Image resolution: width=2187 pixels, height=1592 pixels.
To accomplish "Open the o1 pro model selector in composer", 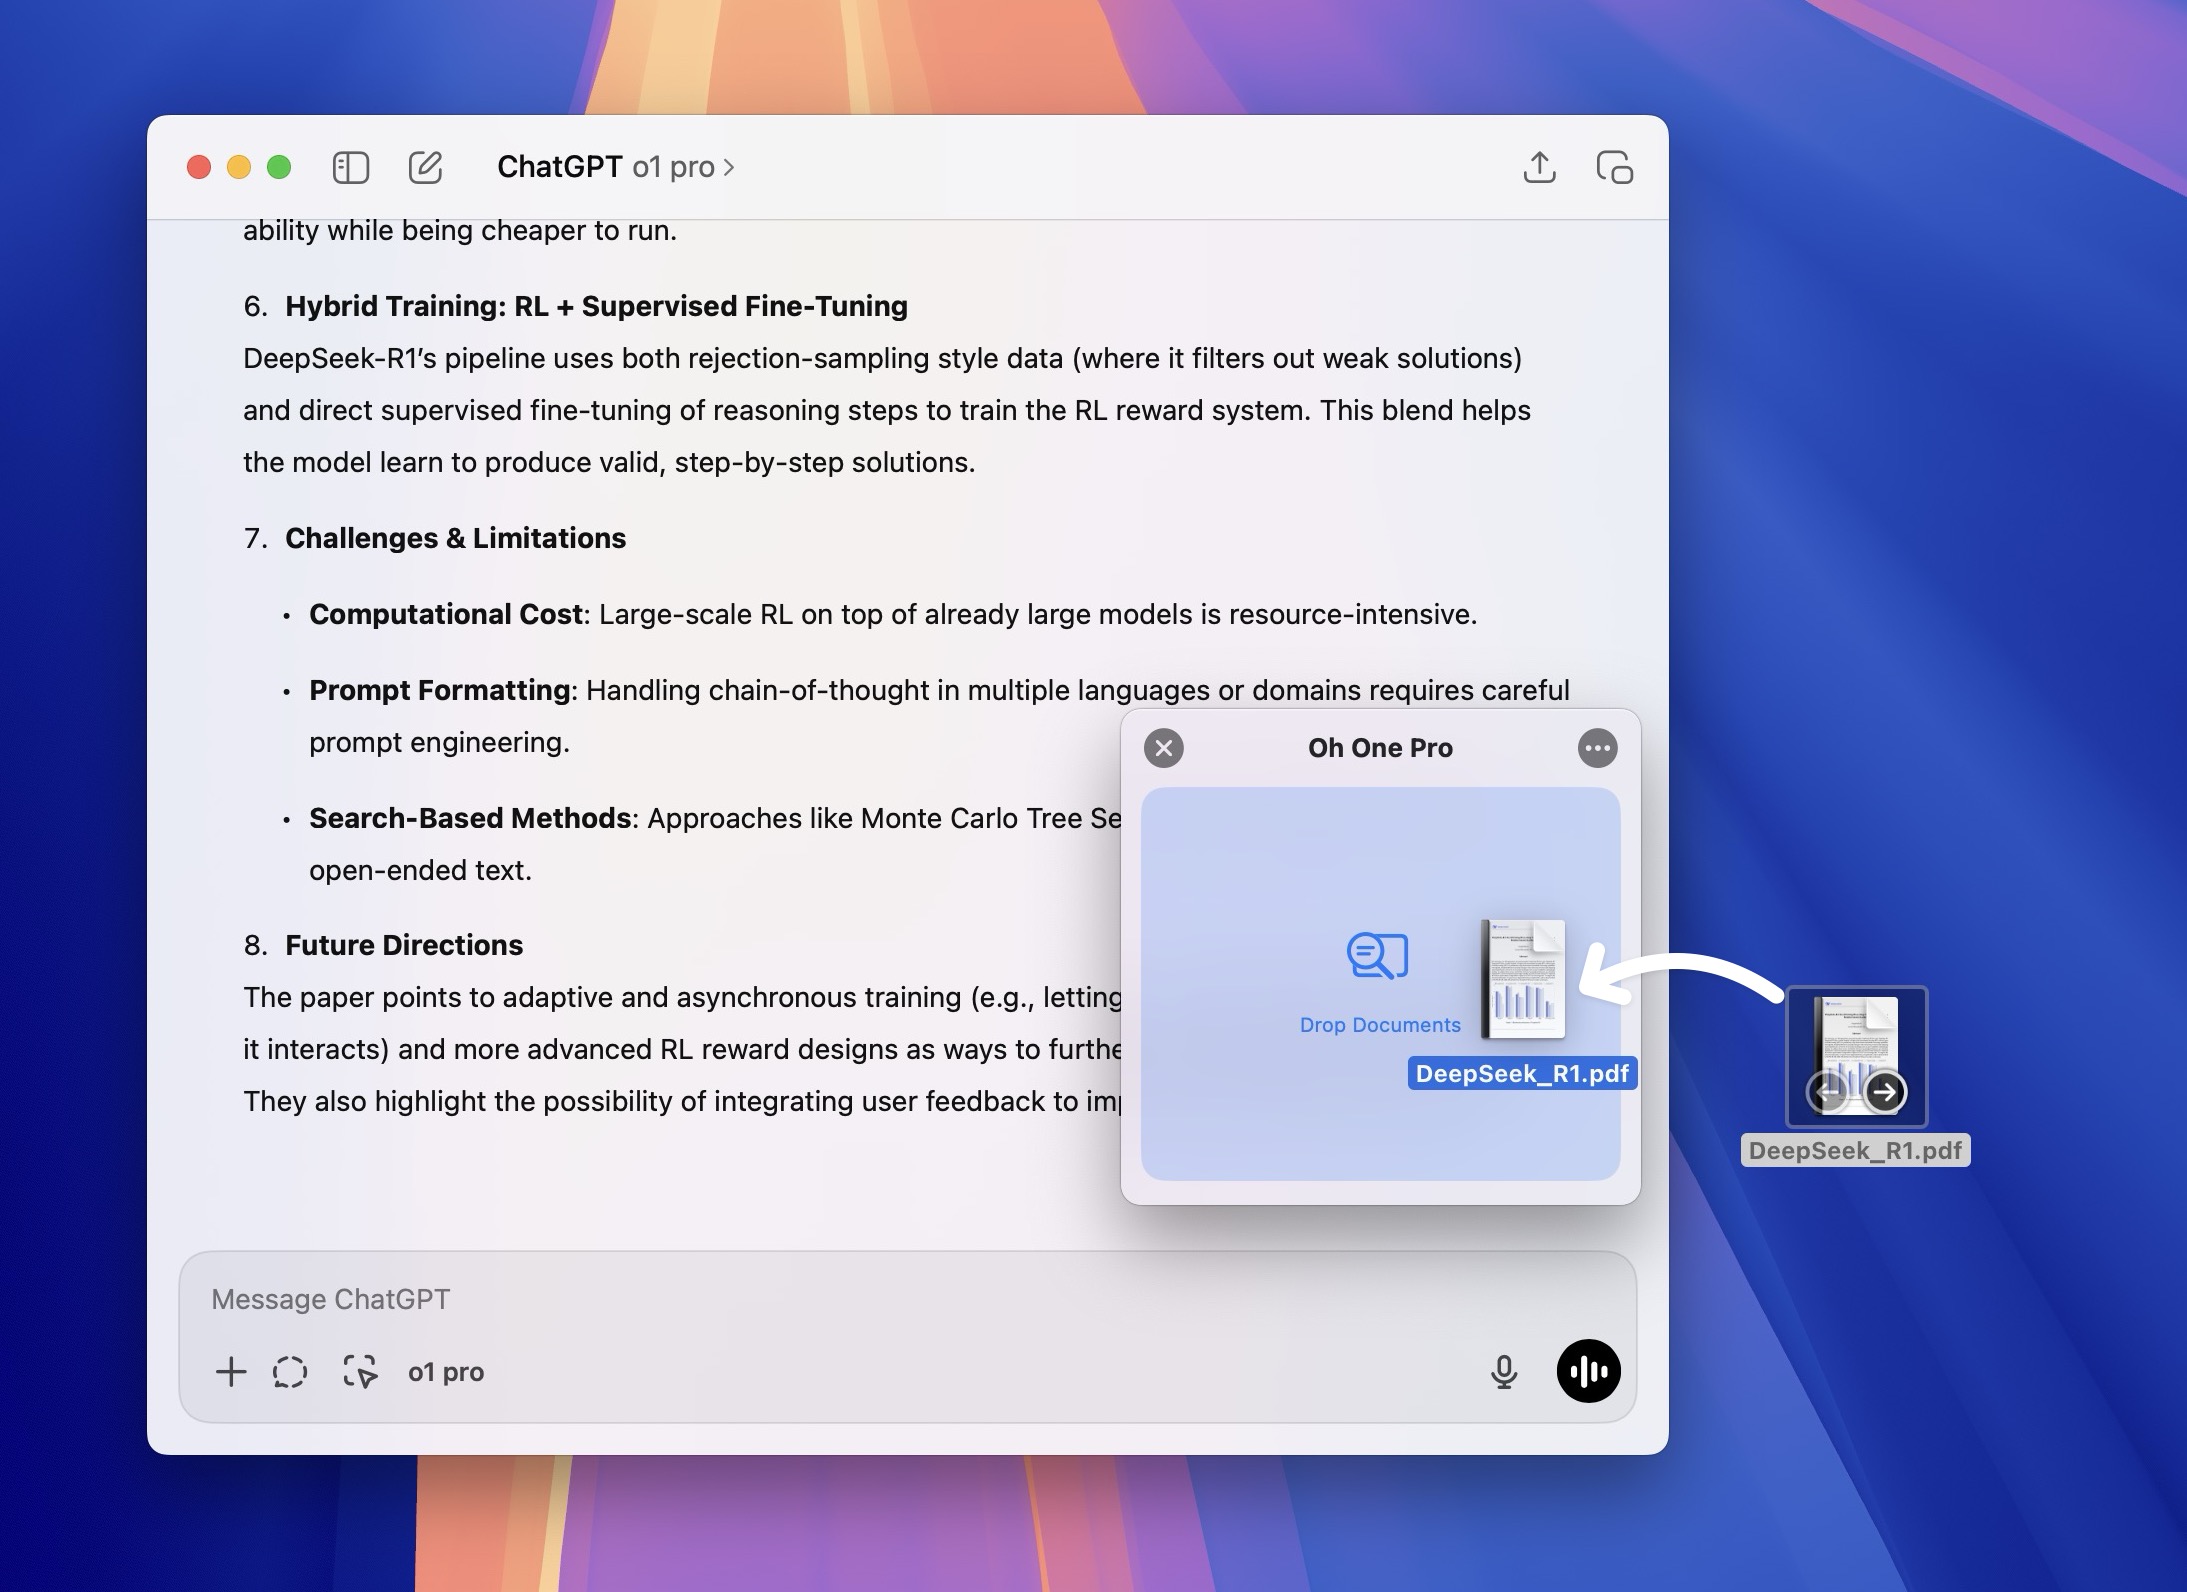I will [446, 1372].
